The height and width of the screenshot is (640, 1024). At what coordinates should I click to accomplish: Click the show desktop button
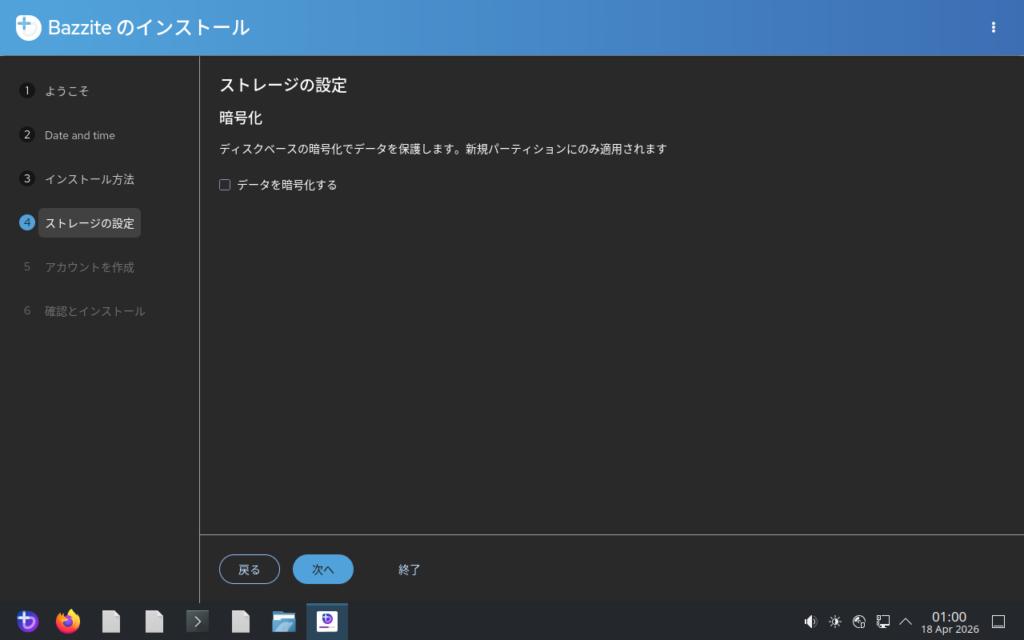(x=997, y=621)
